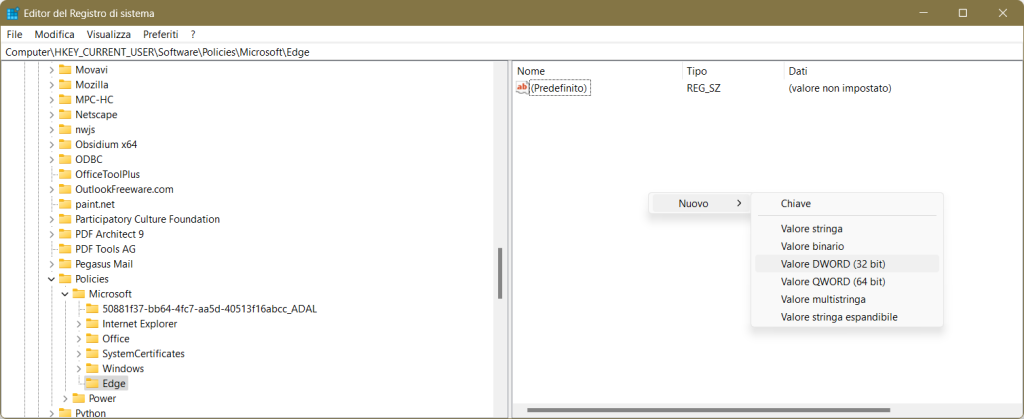Click the Registry Editor app icon in title bar
The image size is (1024, 419).
[x=12, y=12]
